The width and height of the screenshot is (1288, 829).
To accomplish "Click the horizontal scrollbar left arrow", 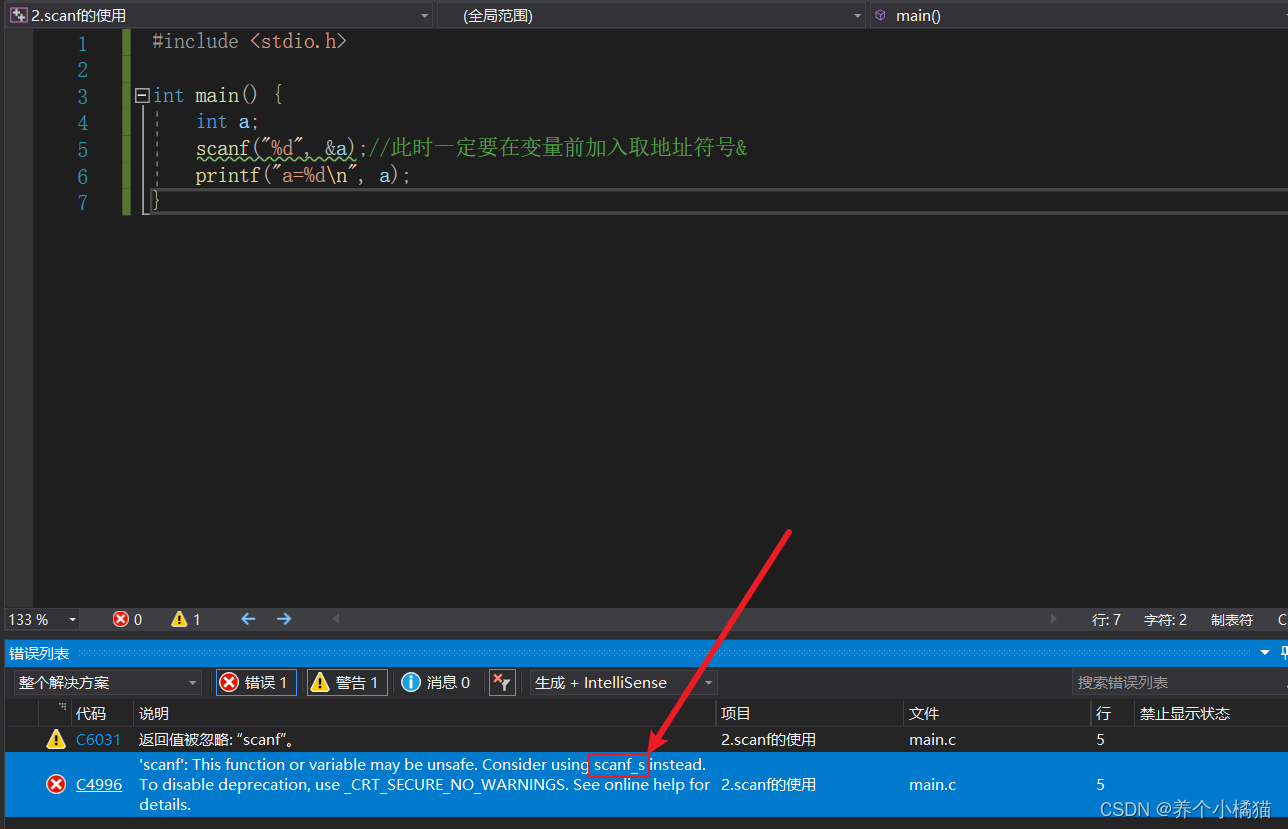I will 335,619.
